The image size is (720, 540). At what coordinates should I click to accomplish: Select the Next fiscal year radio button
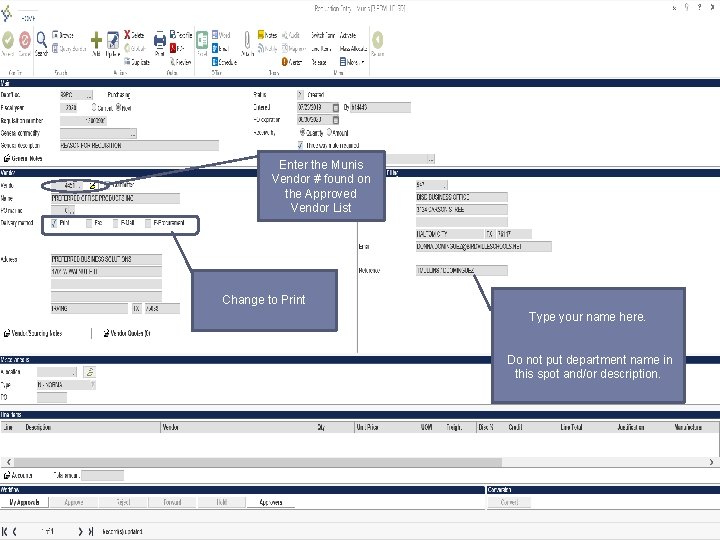pos(118,107)
